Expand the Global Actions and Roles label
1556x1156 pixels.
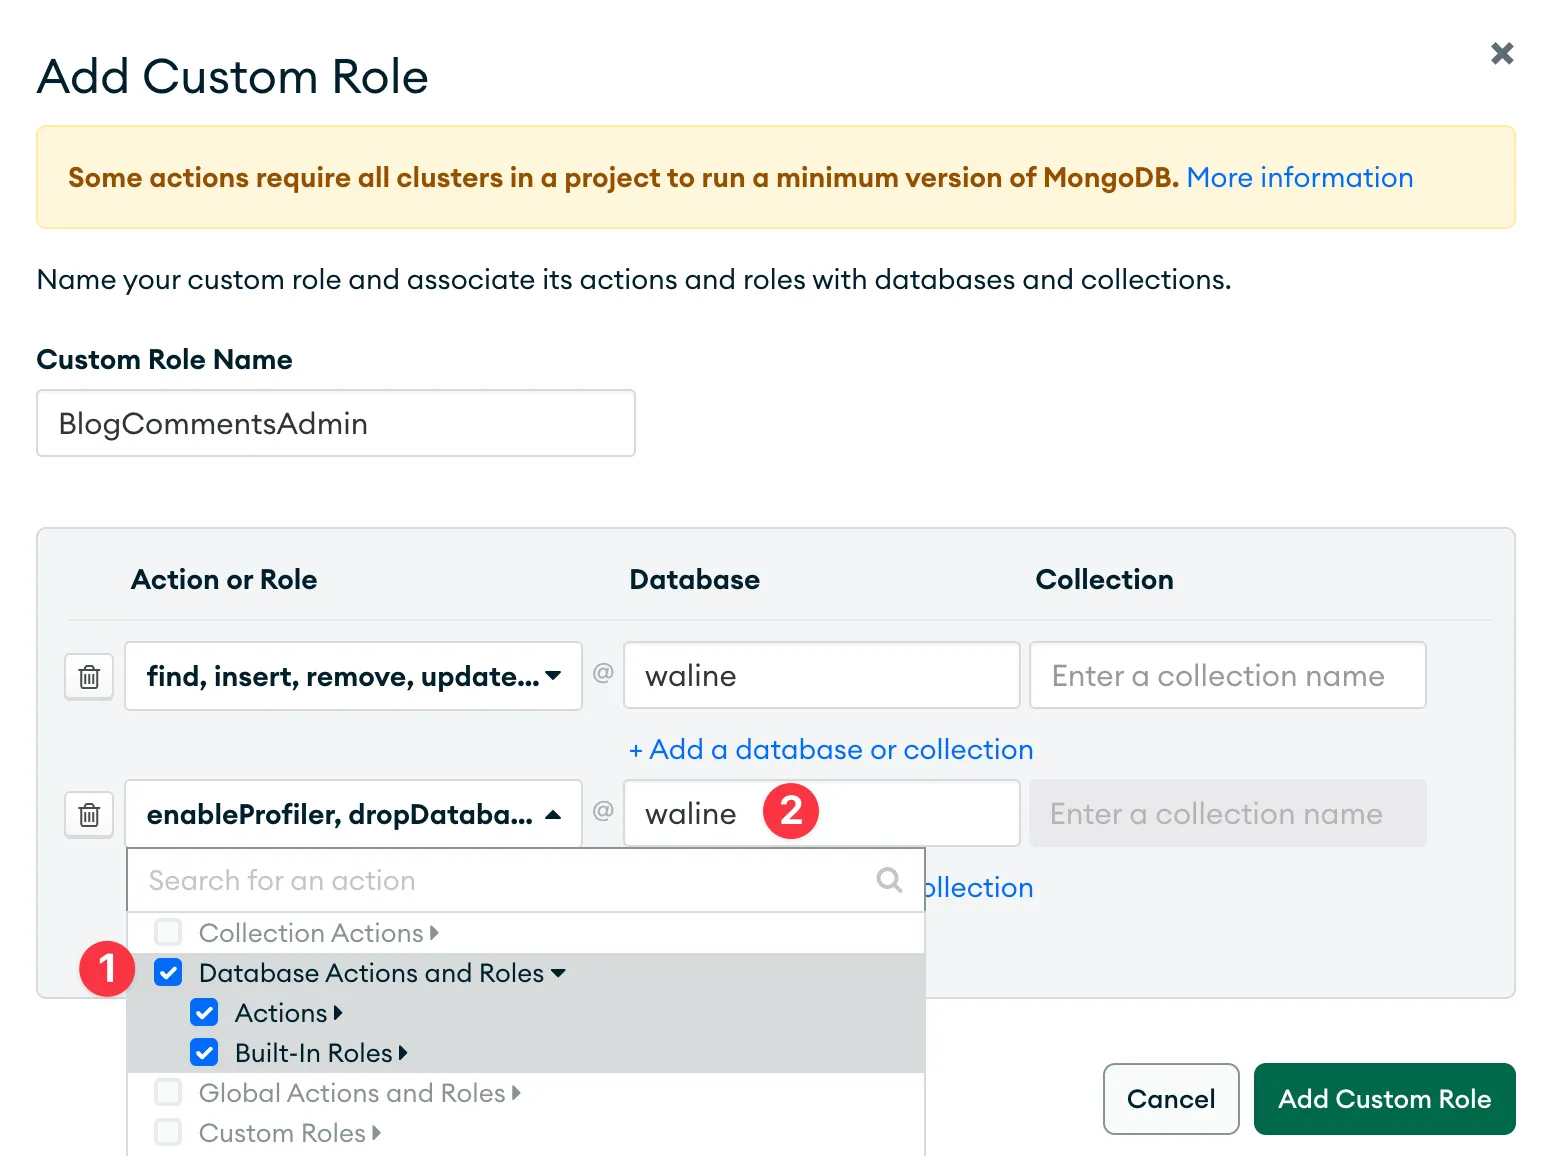point(359,1093)
